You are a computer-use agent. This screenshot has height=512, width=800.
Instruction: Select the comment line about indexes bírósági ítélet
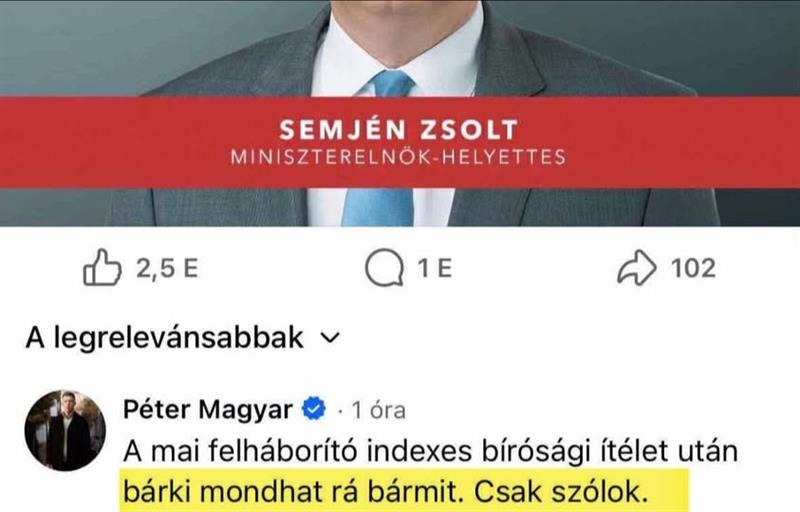click(431, 451)
